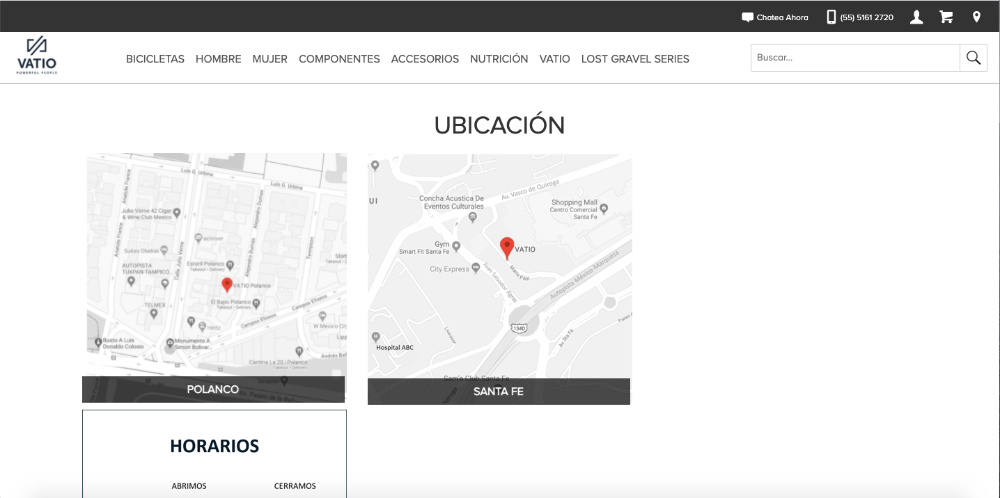
Task: Open the HOMBRE menu
Action: tap(218, 59)
